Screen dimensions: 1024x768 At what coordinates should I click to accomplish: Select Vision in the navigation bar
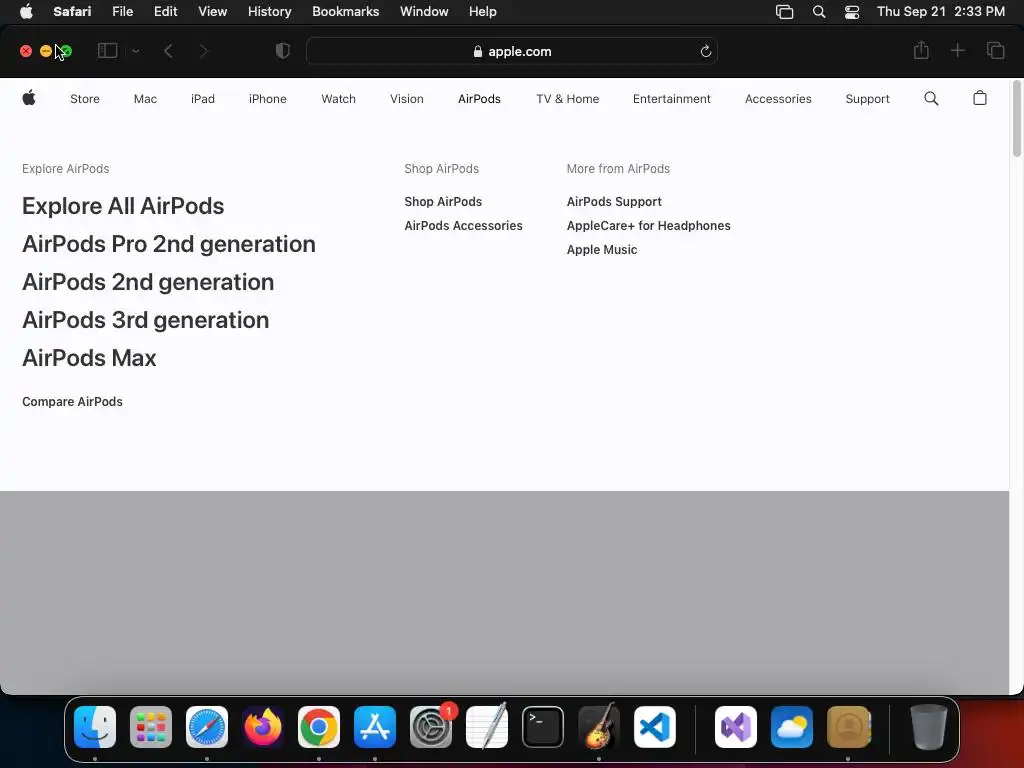coord(407,99)
